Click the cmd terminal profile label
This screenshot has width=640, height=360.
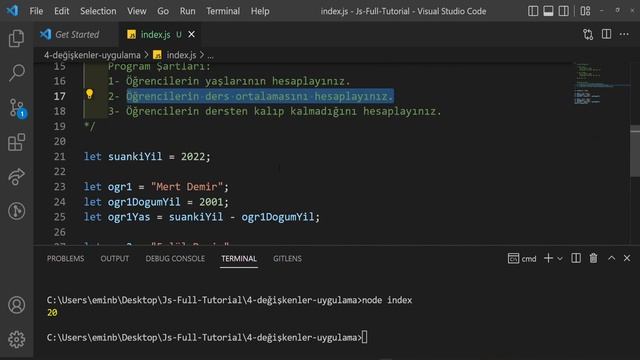coord(522,258)
